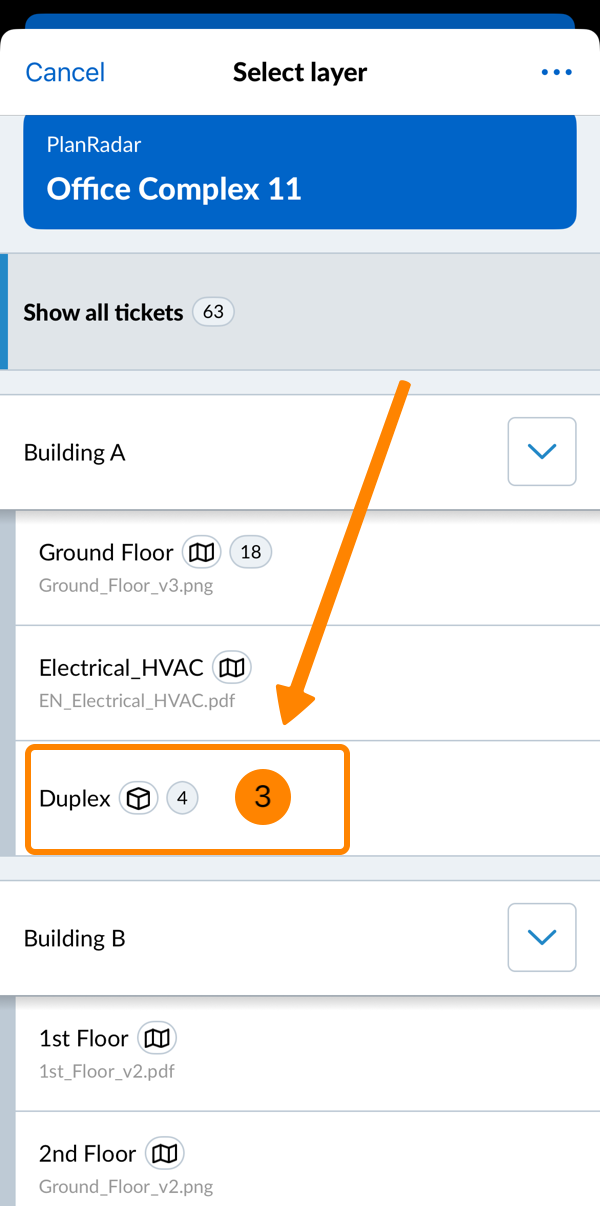Open the Office Complex 11 project card
The image size is (600, 1206).
(x=300, y=172)
